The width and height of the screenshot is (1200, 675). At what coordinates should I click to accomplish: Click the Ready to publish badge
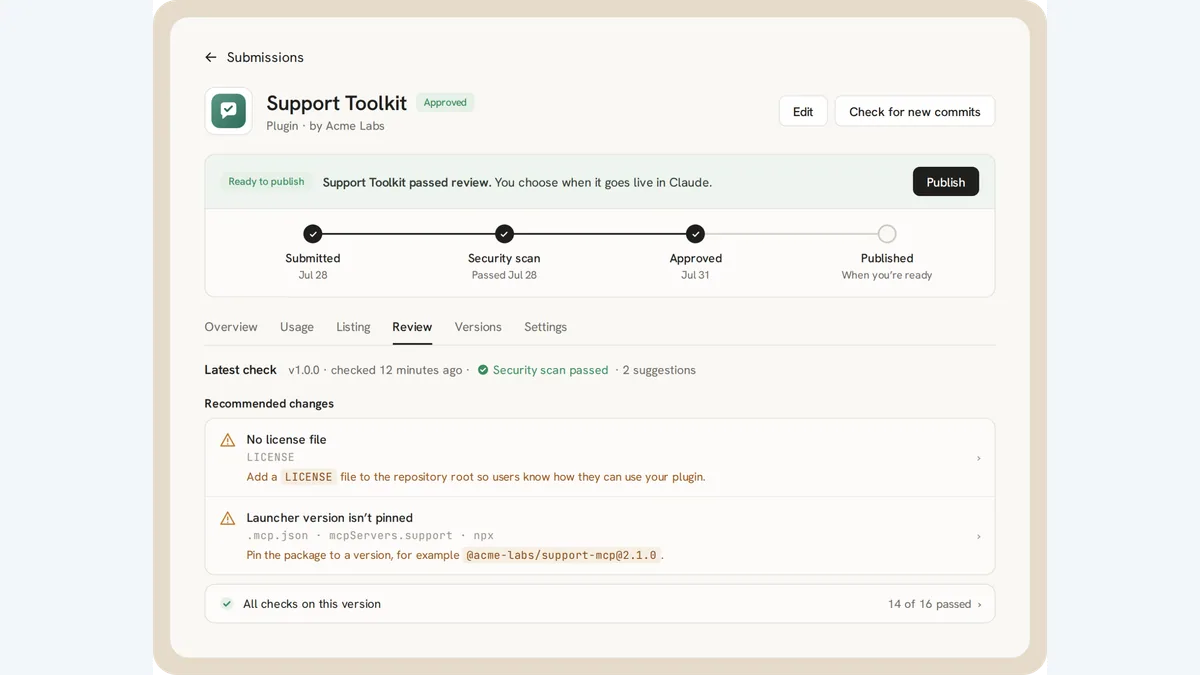tap(266, 182)
